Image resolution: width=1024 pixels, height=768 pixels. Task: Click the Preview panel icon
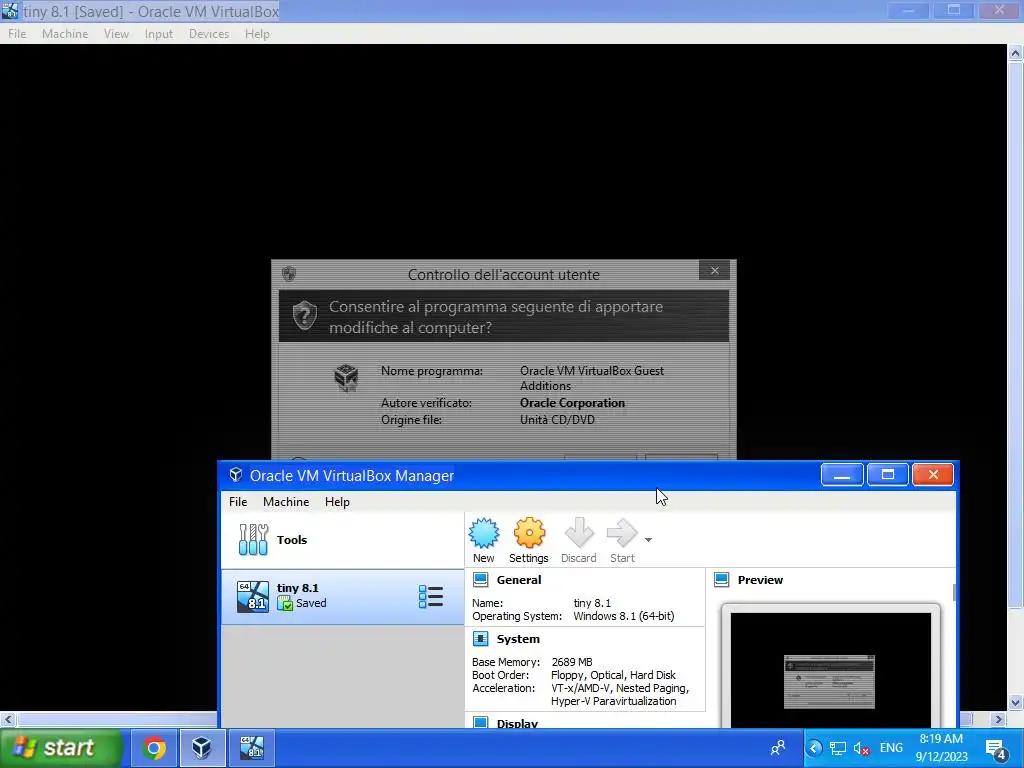tap(722, 579)
